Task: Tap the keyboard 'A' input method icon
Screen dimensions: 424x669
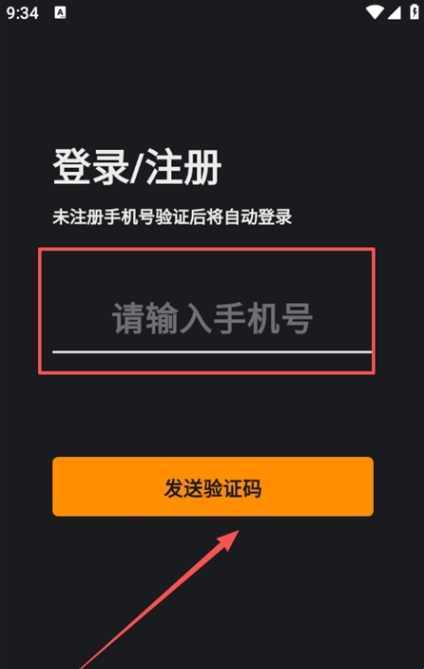Action: pos(60,13)
